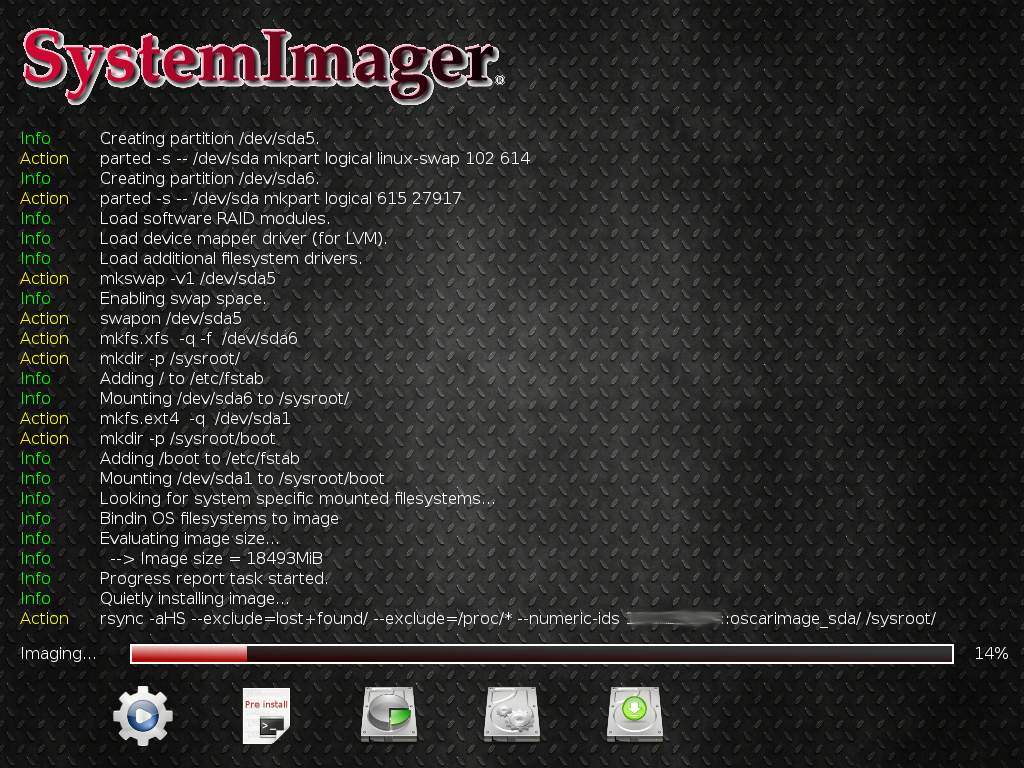Click "Bindin OS filesystems to image" line

tap(219, 519)
